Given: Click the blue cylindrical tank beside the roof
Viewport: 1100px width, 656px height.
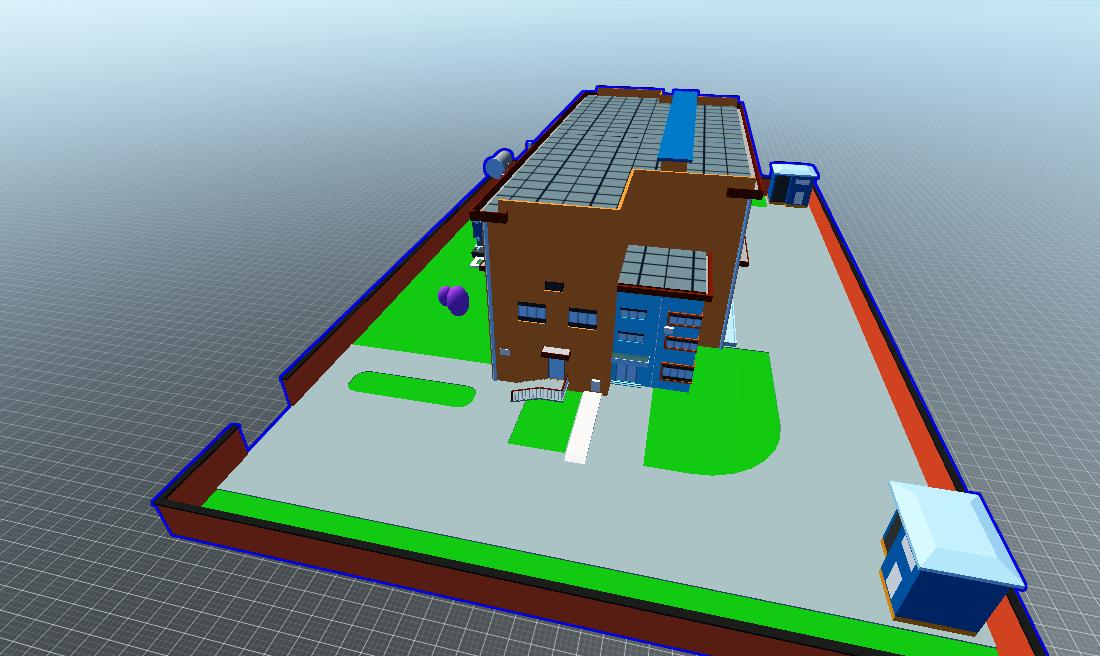Looking at the screenshot, I should tap(498, 164).
